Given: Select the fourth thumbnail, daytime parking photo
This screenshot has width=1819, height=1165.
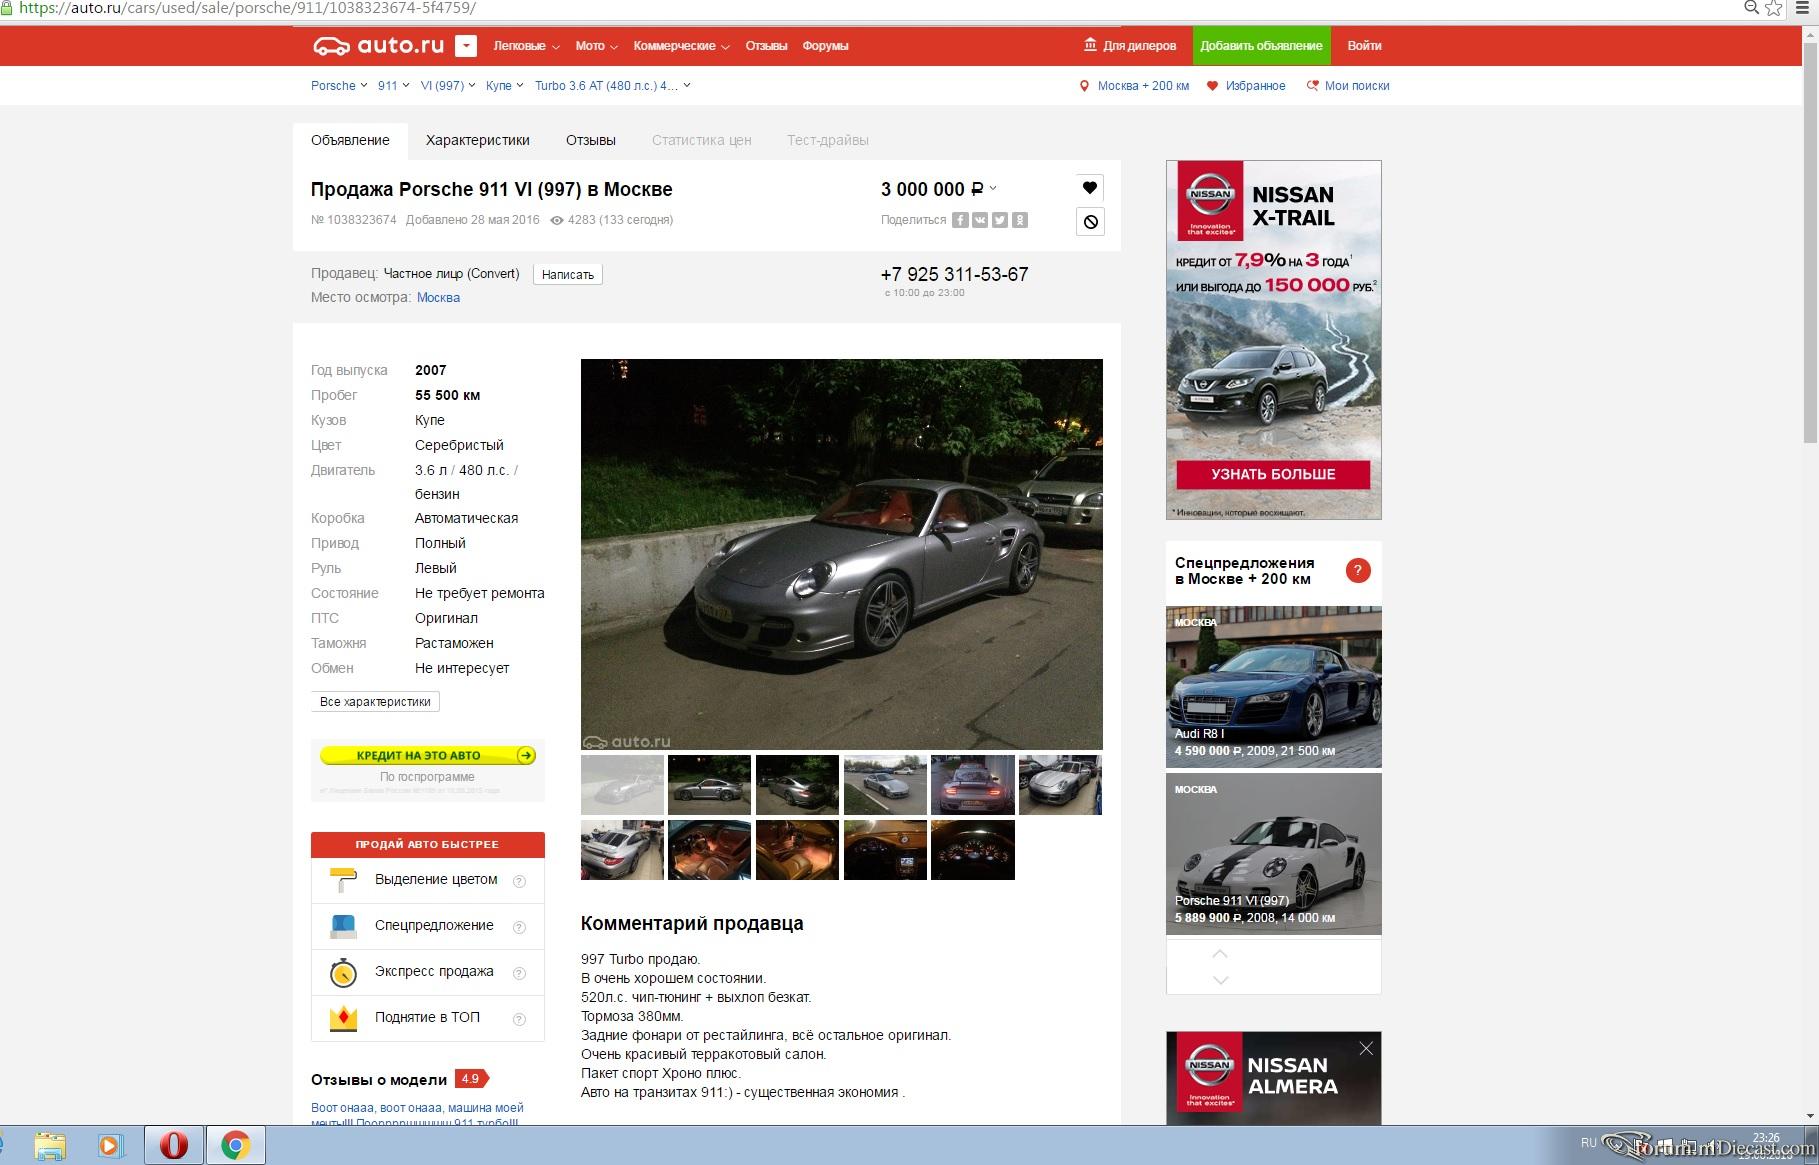Looking at the screenshot, I should click(885, 785).
